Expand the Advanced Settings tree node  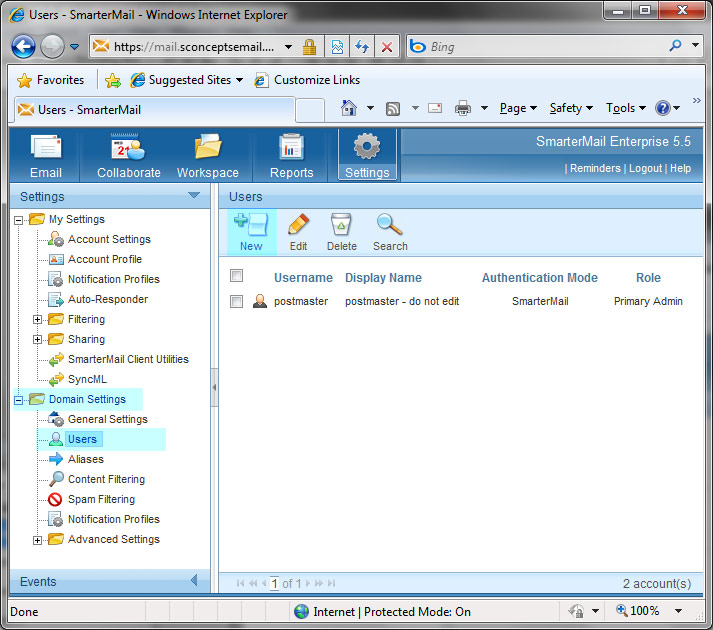click(38, 539)
